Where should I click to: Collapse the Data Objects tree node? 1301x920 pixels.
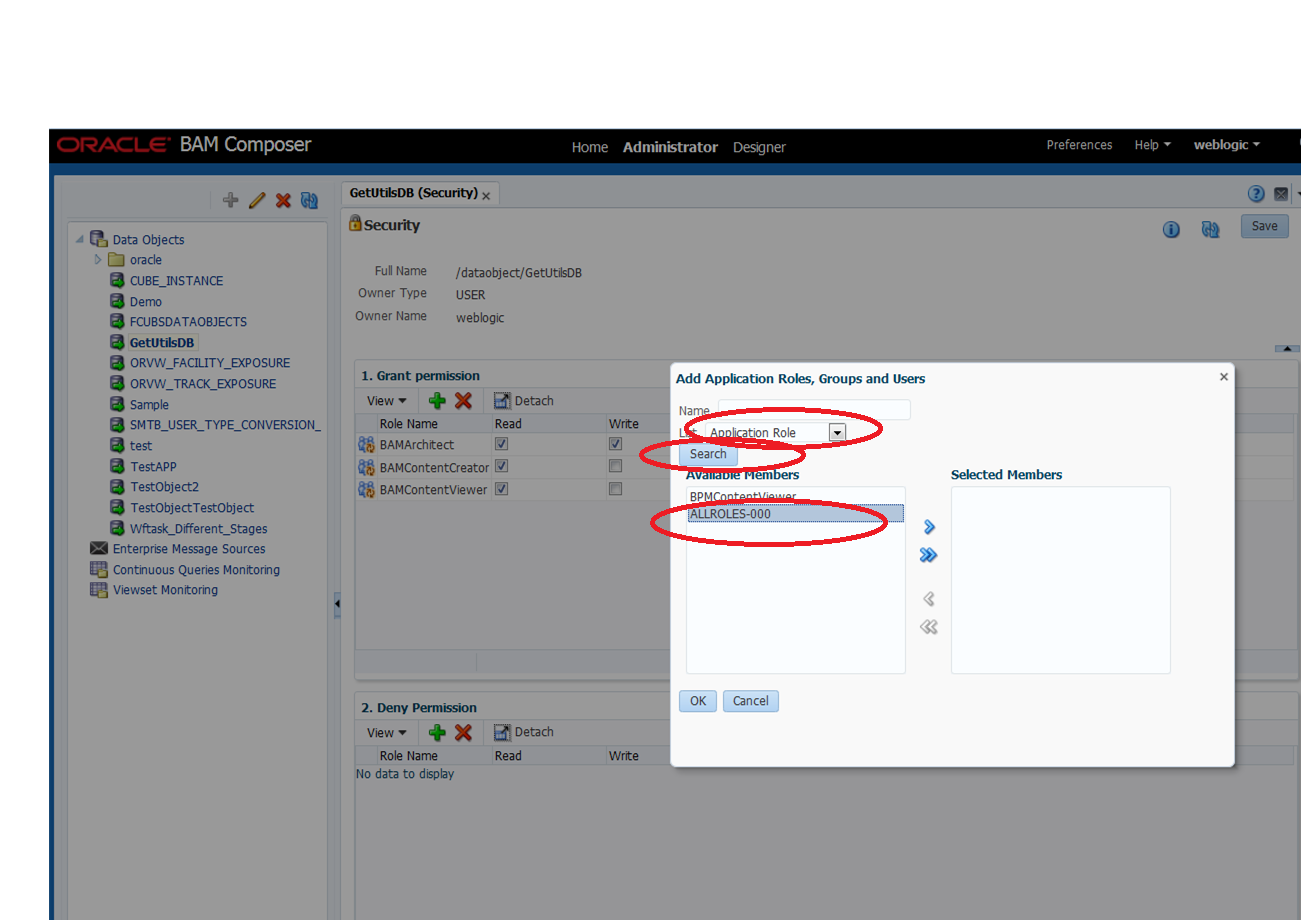click(x=80, y=239)
